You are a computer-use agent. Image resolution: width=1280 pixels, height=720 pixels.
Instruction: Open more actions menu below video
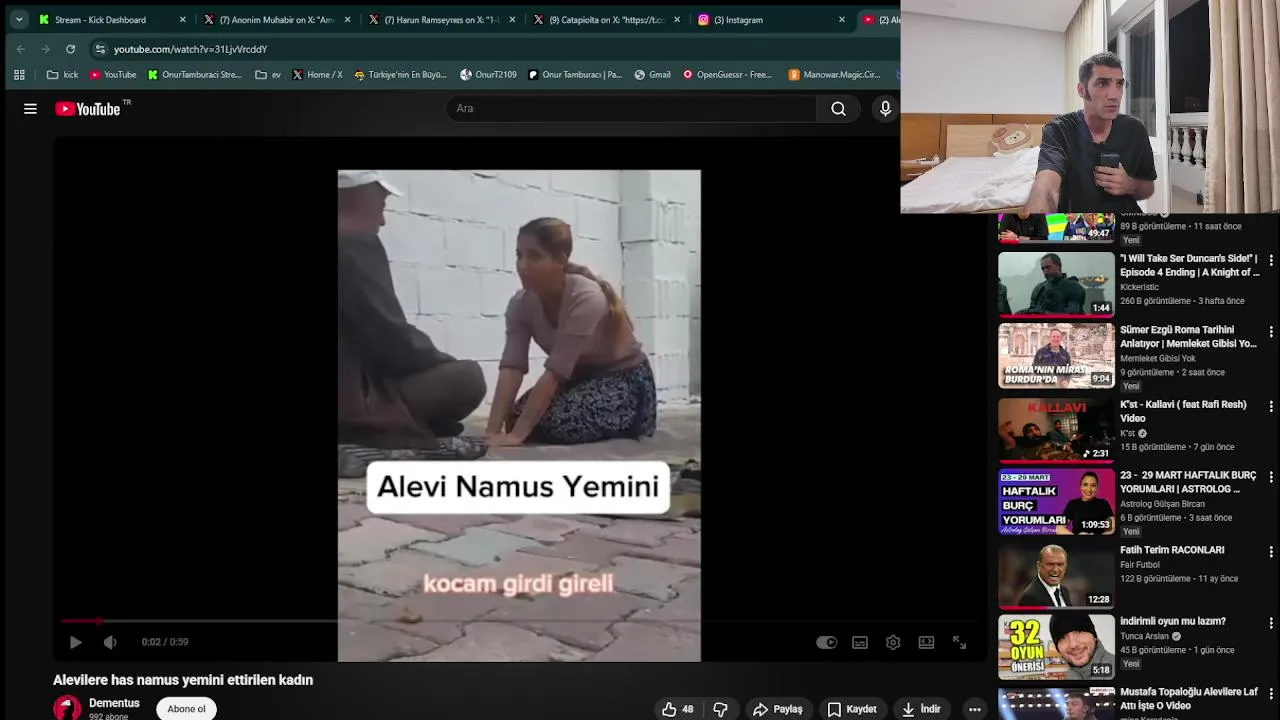[x=974, y=709]
